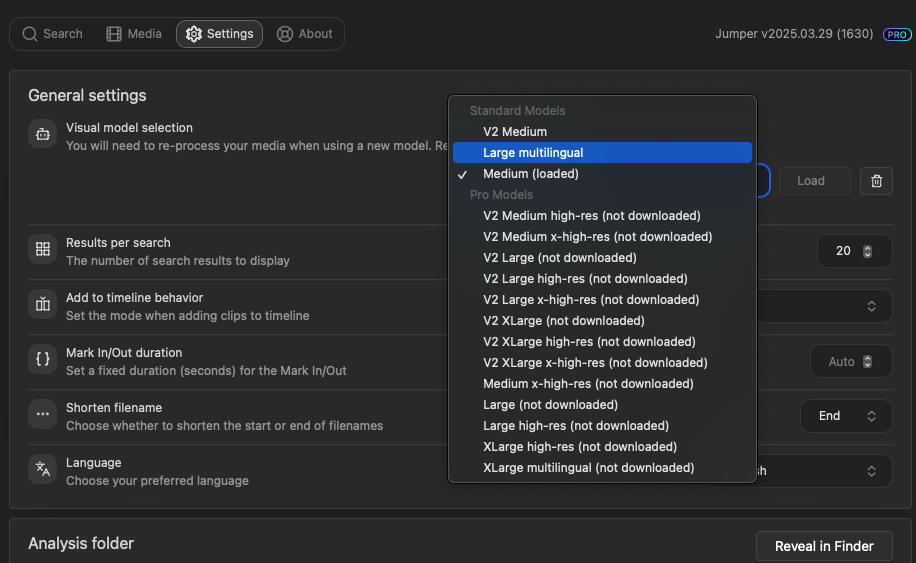Choose Large multilingual from the model list
The height and width of the screenshot is (563, 916).
click(x=533, y=153)
